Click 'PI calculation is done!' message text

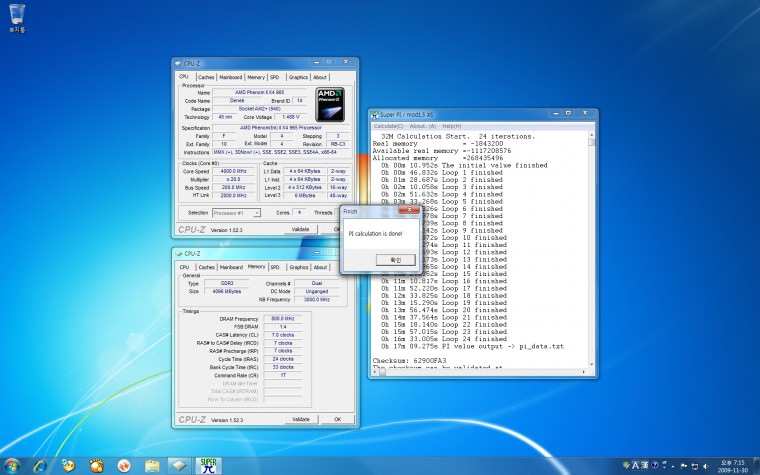(x=375, y=234)
